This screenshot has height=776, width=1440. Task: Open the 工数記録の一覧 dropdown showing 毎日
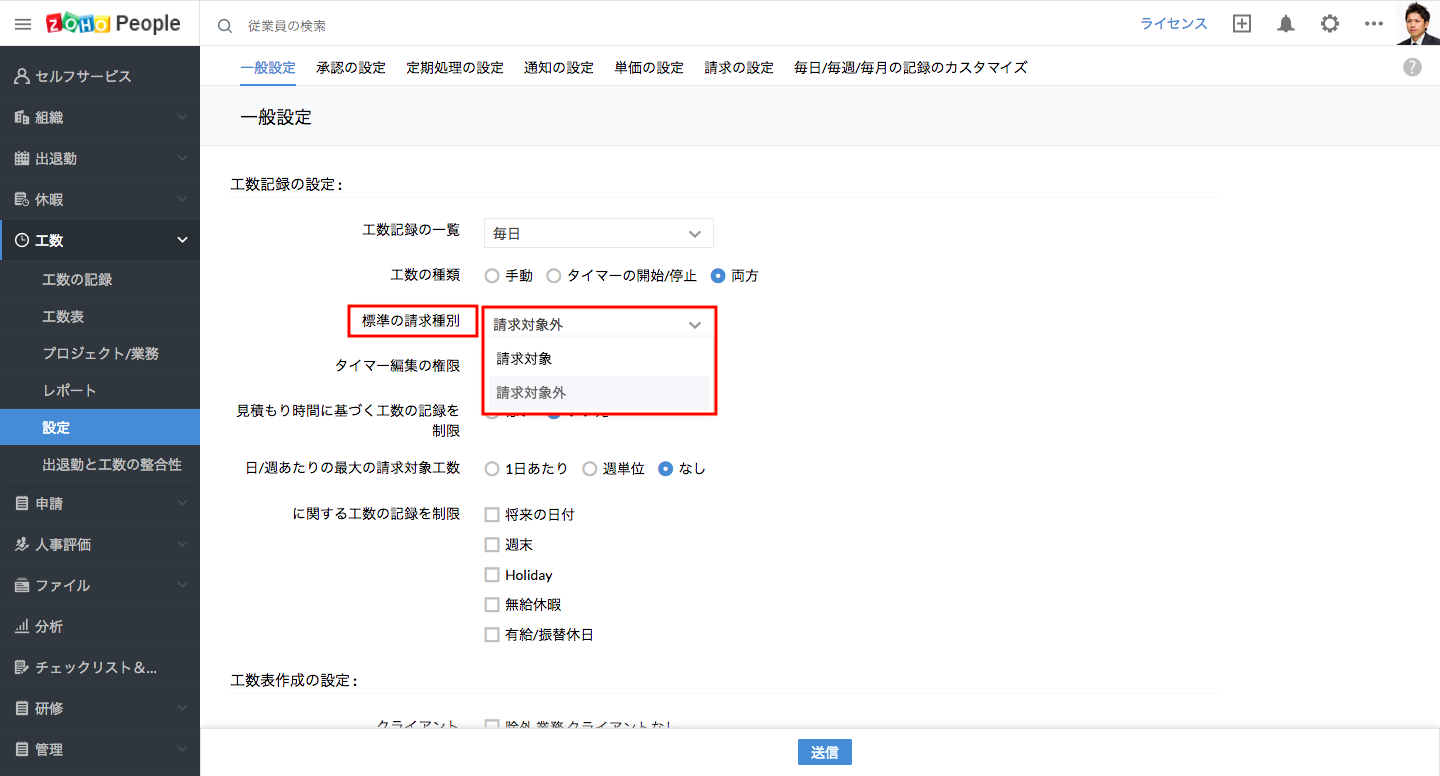[598, 233]
